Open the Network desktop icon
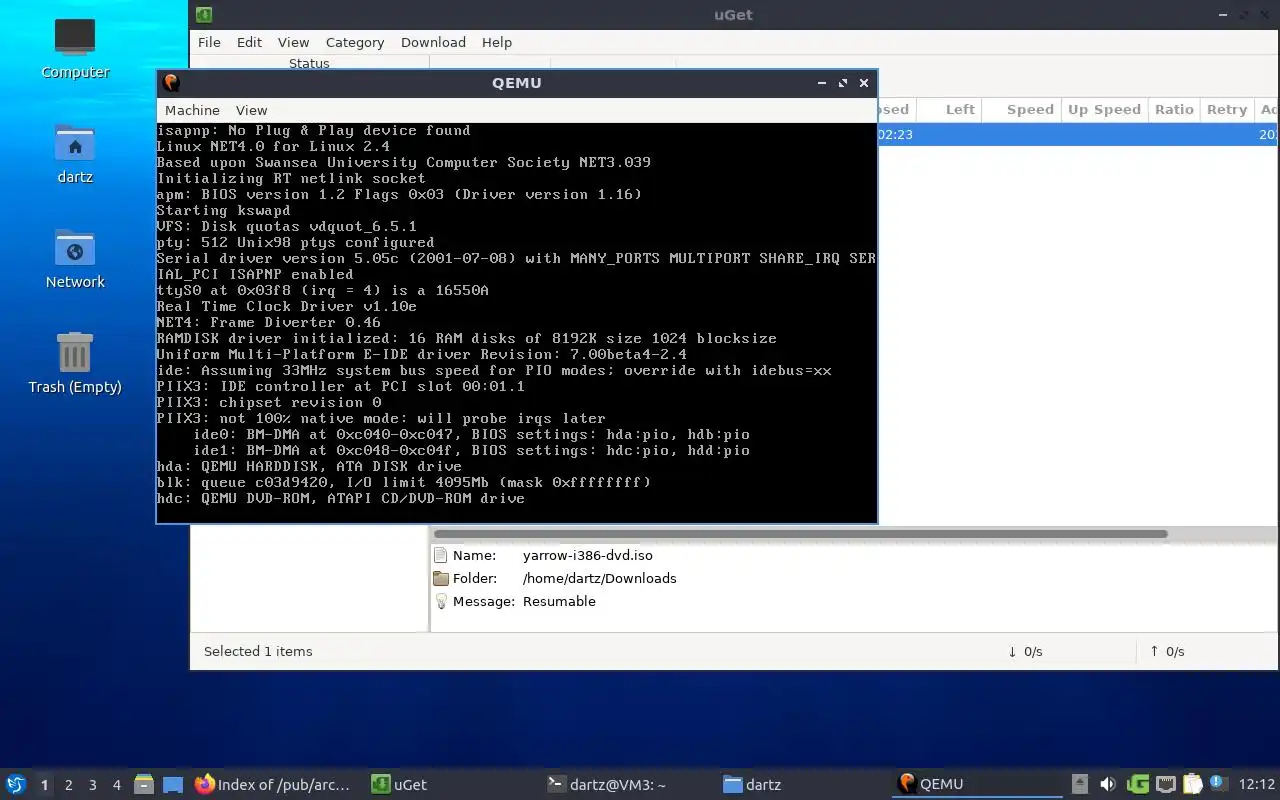 coord(75,259)
